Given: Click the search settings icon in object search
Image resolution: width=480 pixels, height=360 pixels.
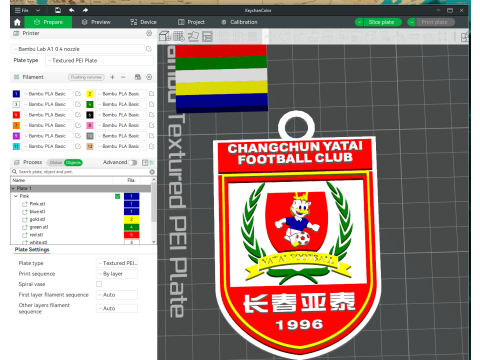Looking at the screenshot, I should tap(152, 172).
